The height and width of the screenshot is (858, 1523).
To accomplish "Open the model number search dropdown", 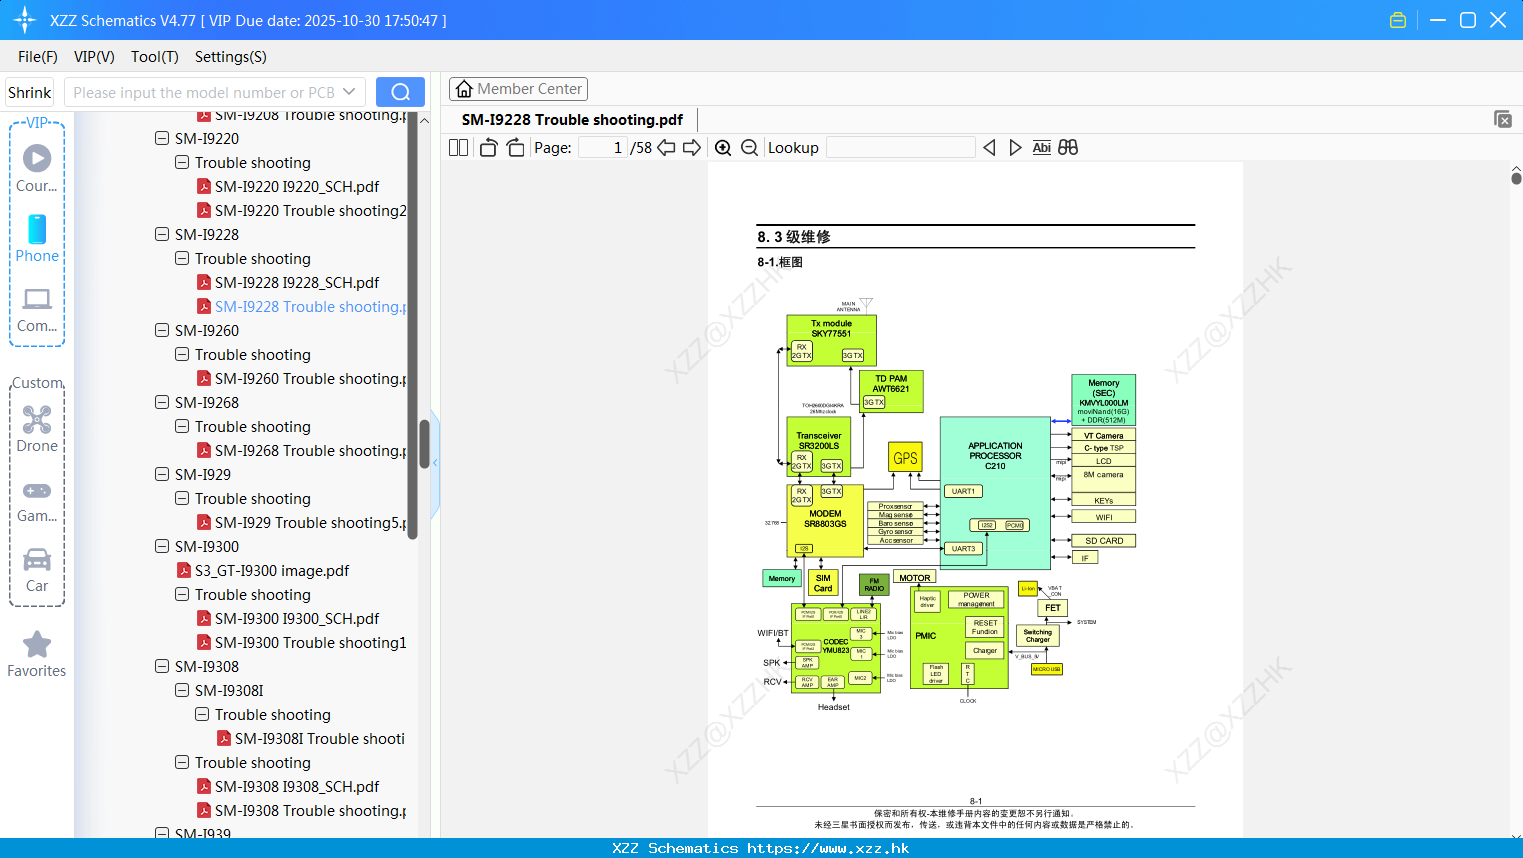I will pyautogui.click(x=351, y=91).
